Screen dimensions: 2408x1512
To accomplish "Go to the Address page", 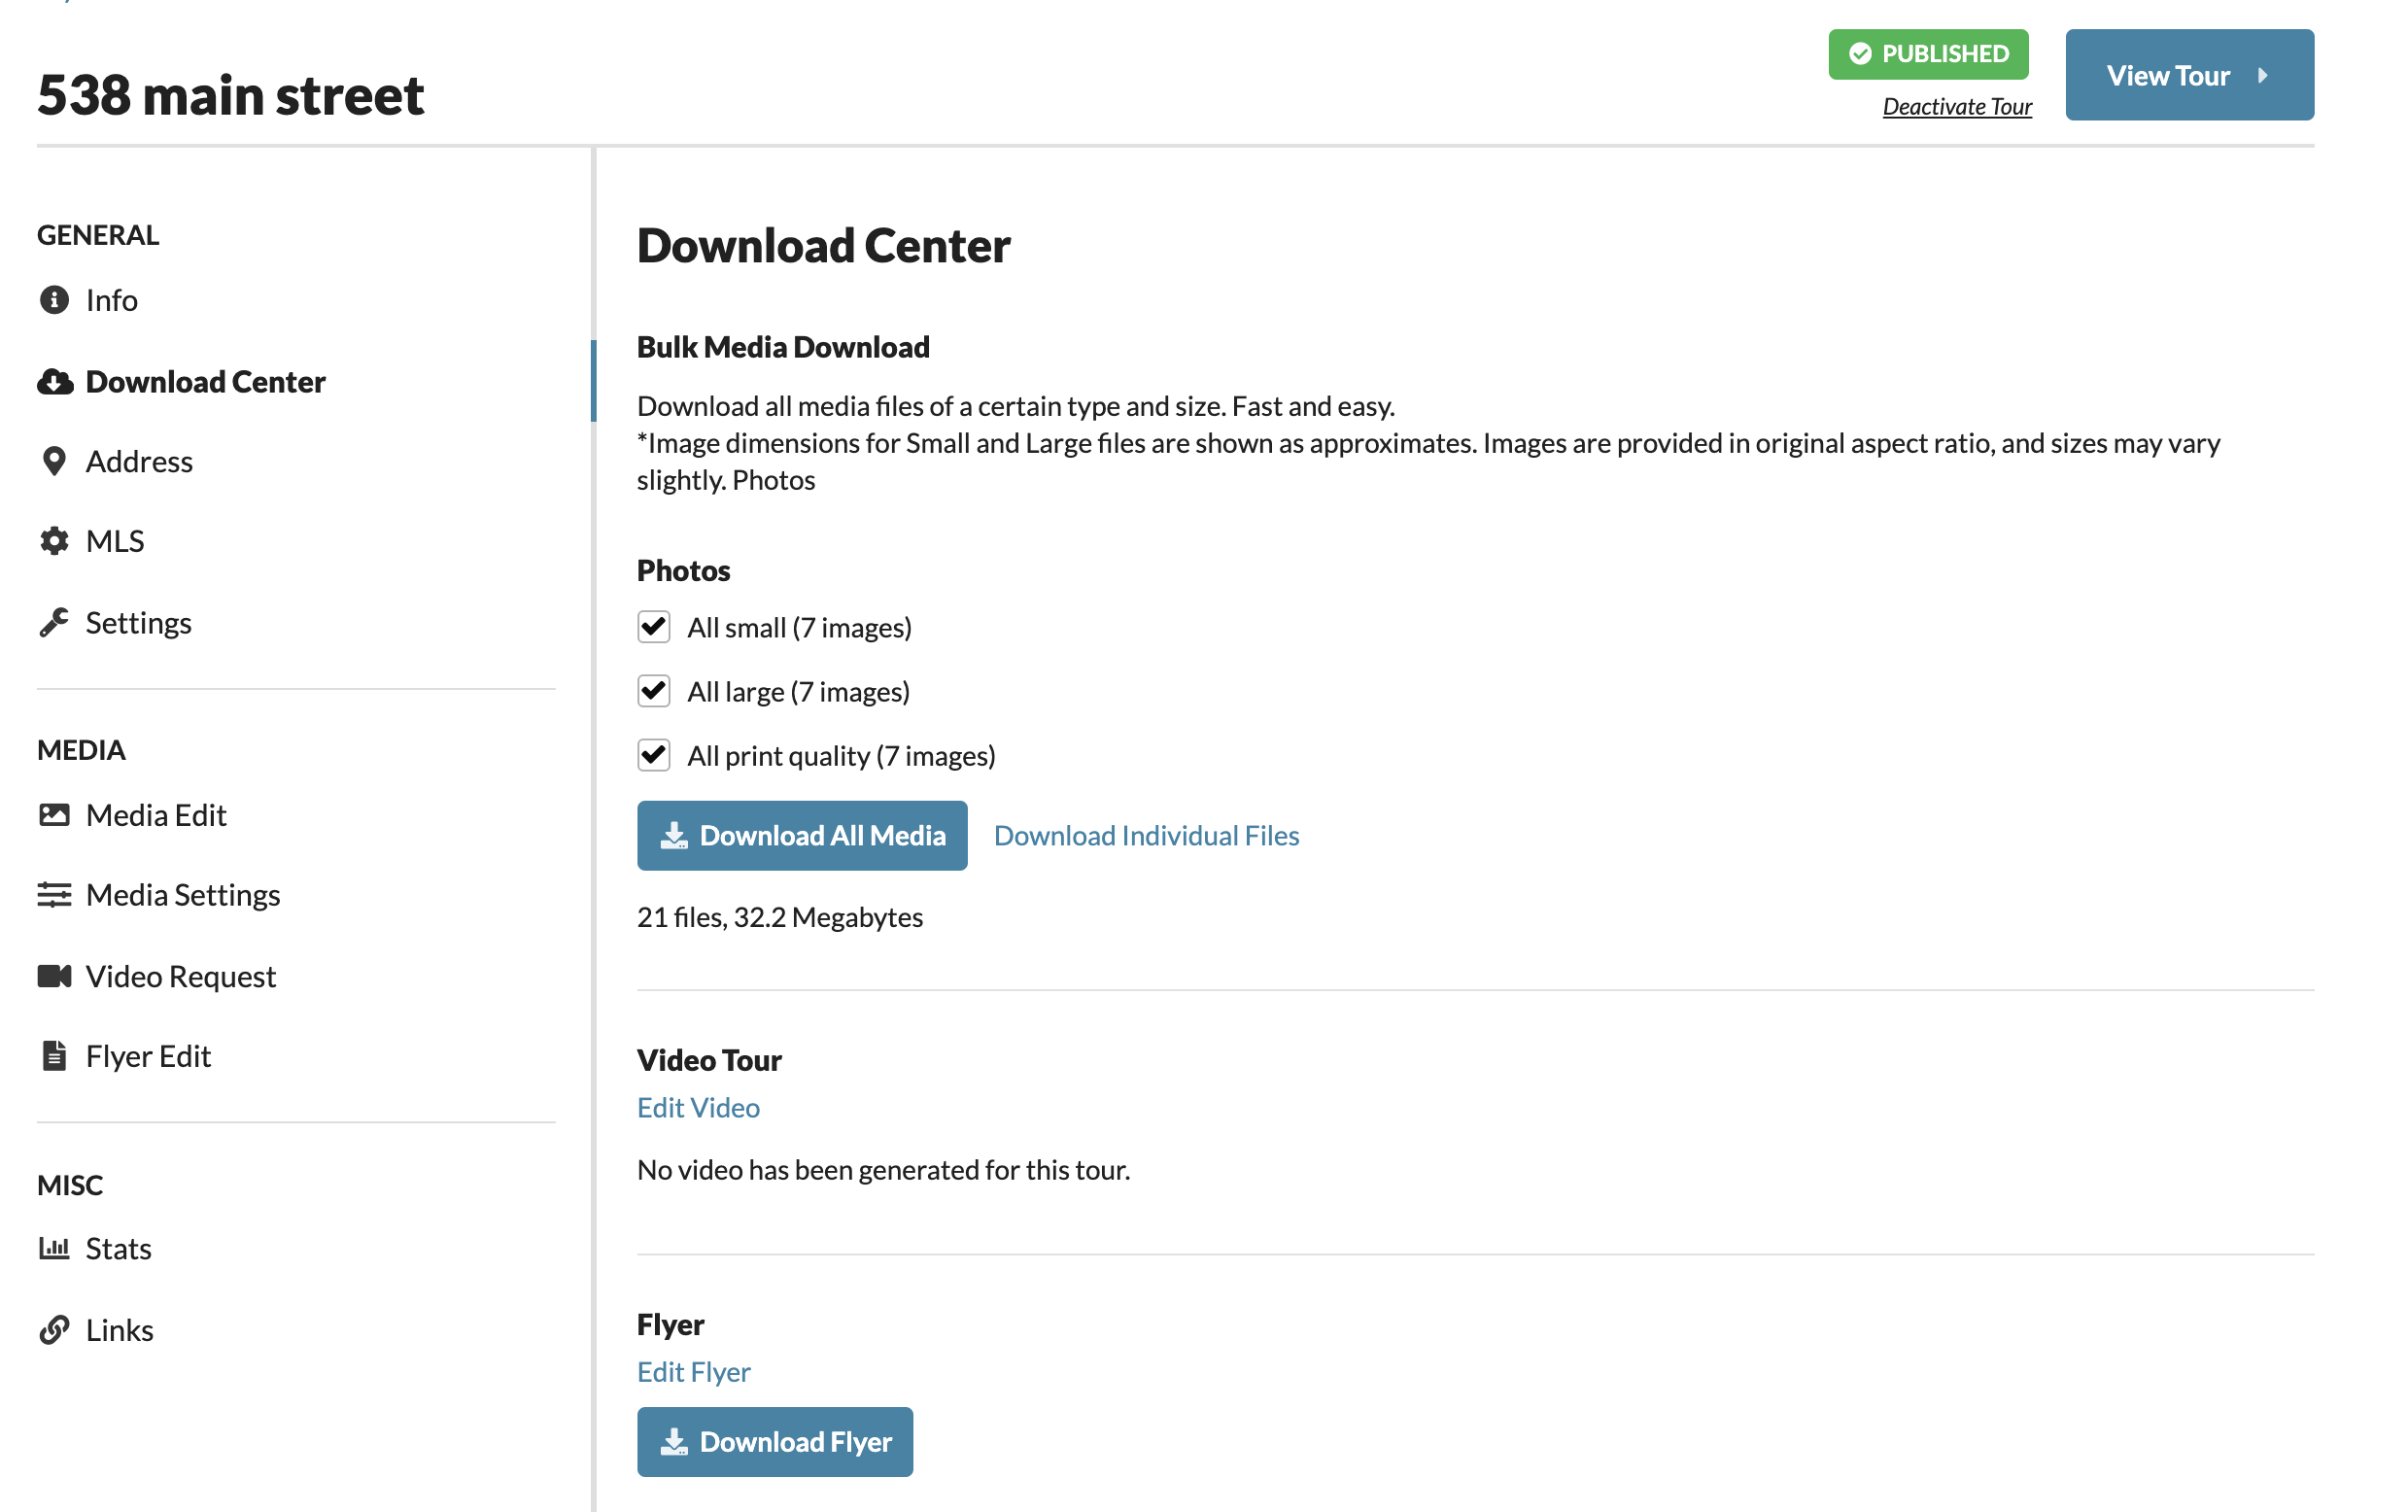I will click(139, 461).
